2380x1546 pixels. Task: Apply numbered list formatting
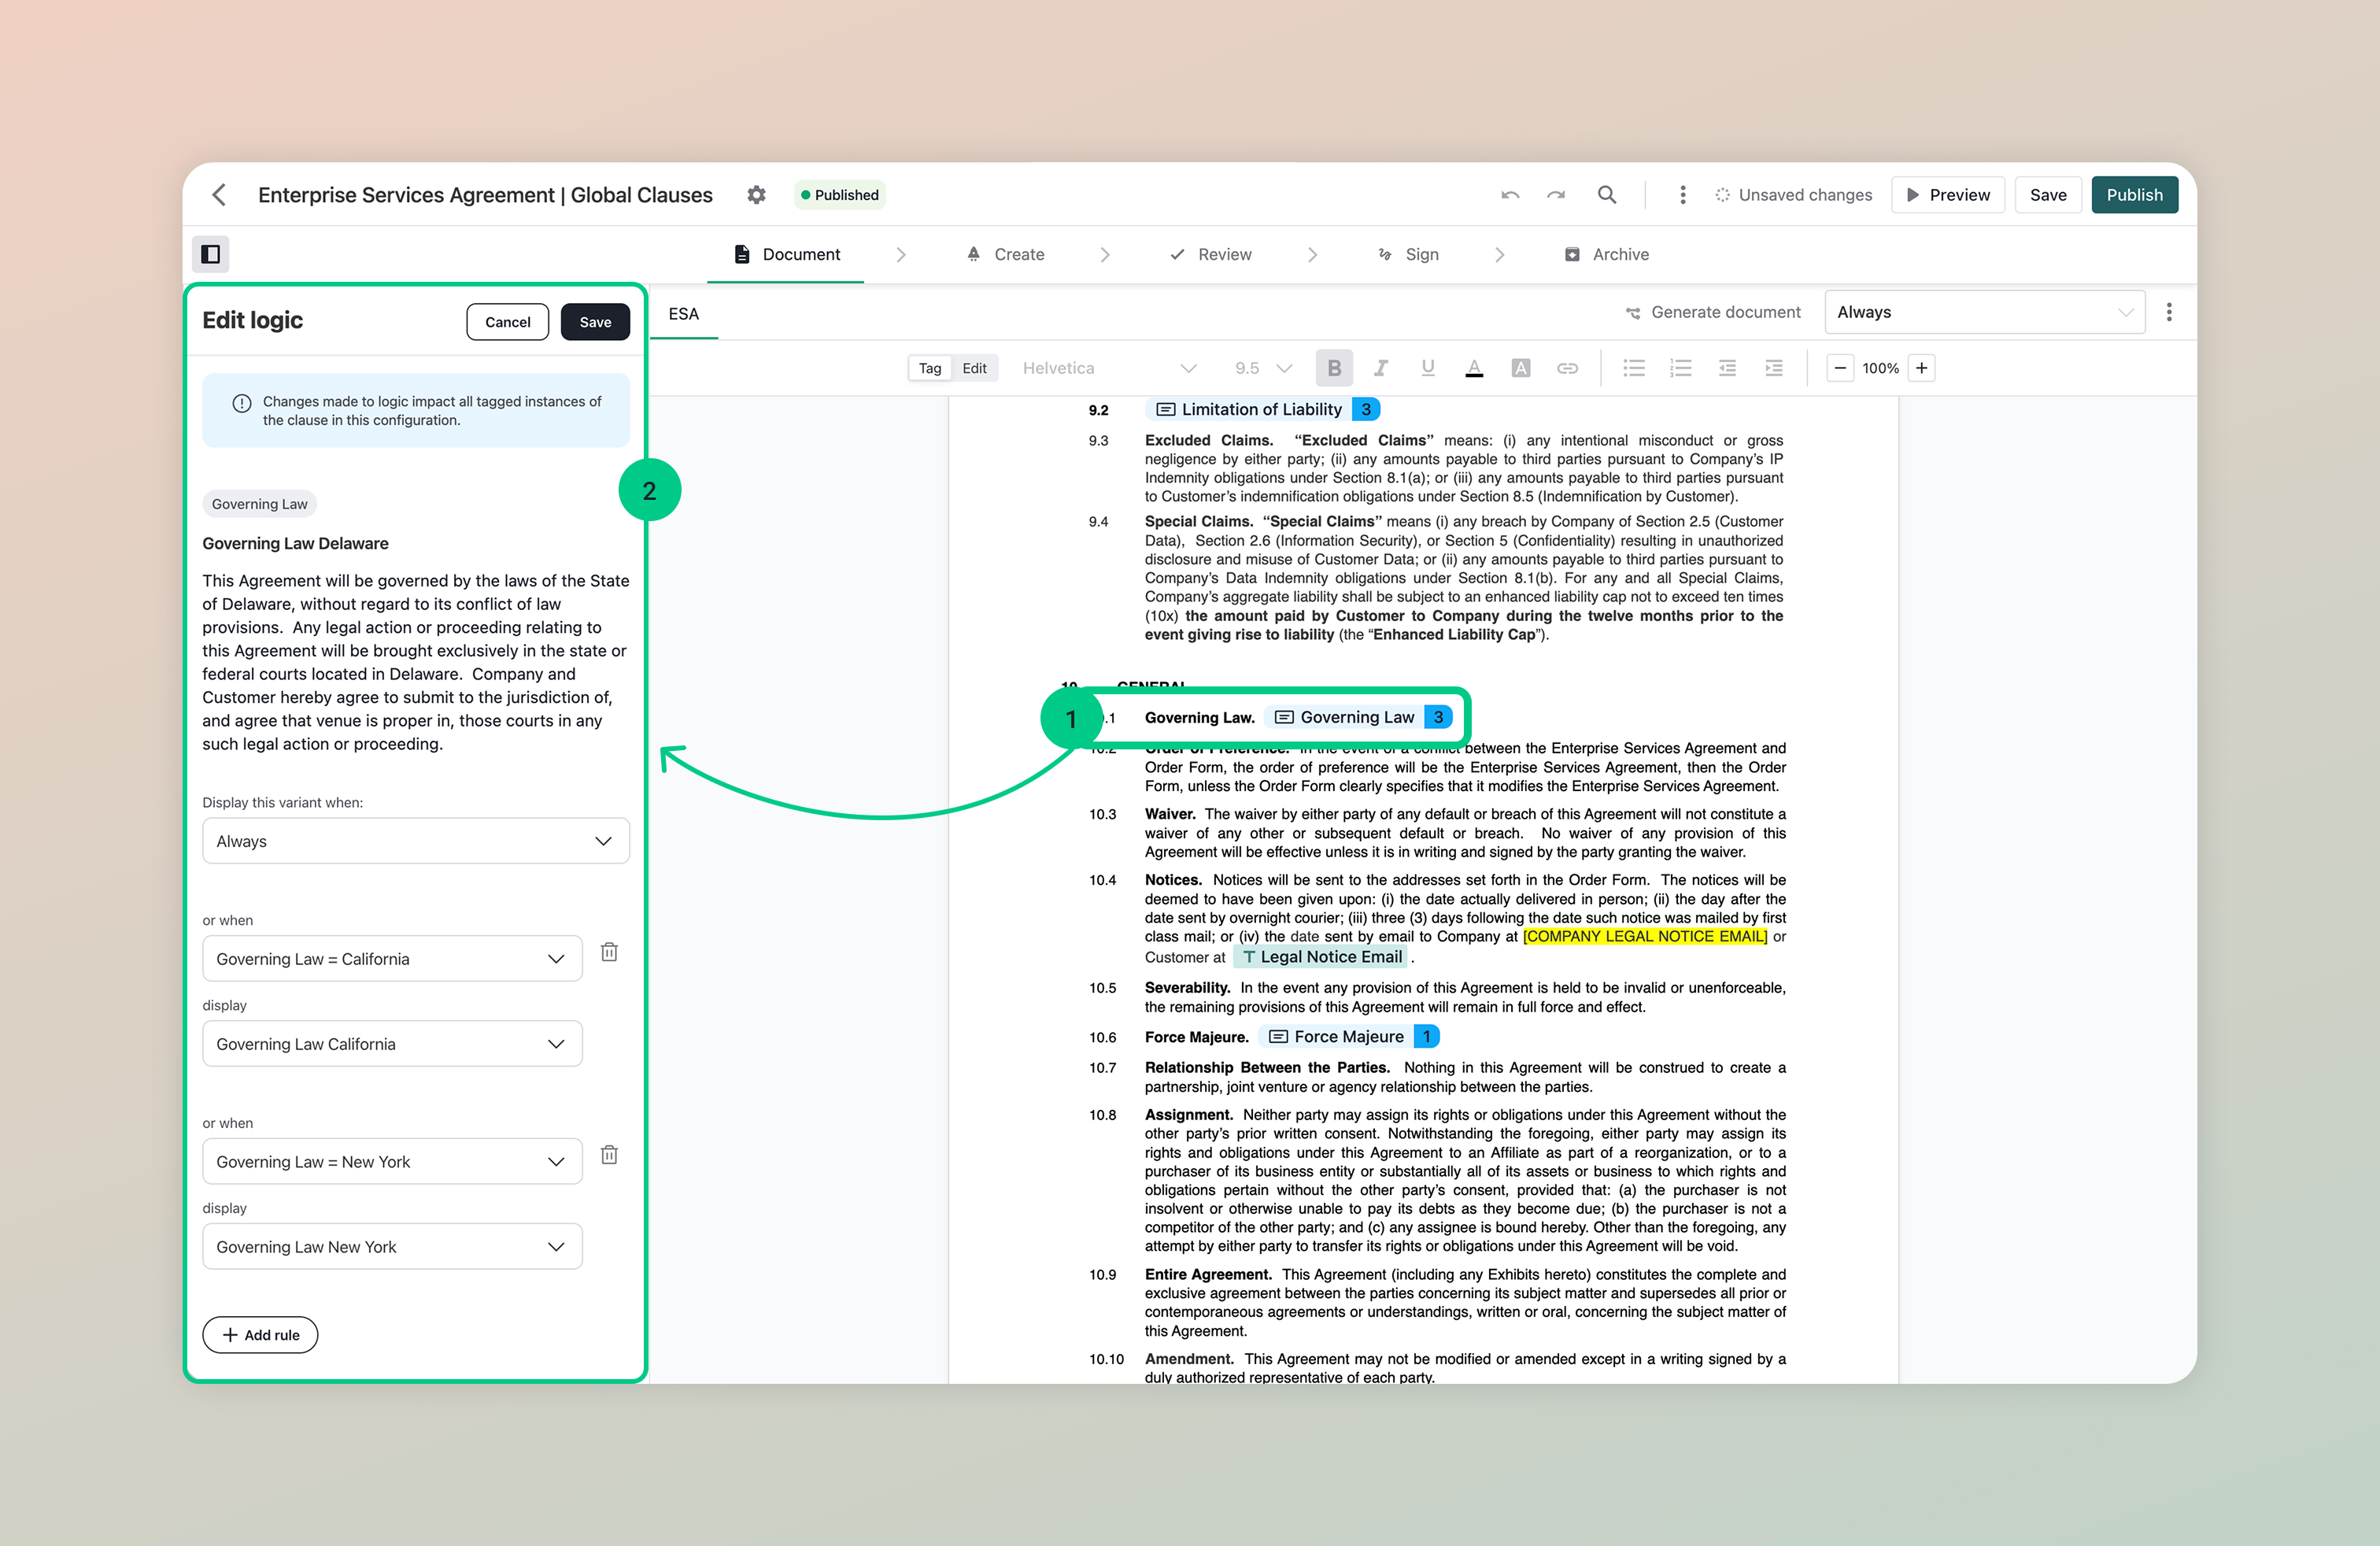click(1680, 368)
